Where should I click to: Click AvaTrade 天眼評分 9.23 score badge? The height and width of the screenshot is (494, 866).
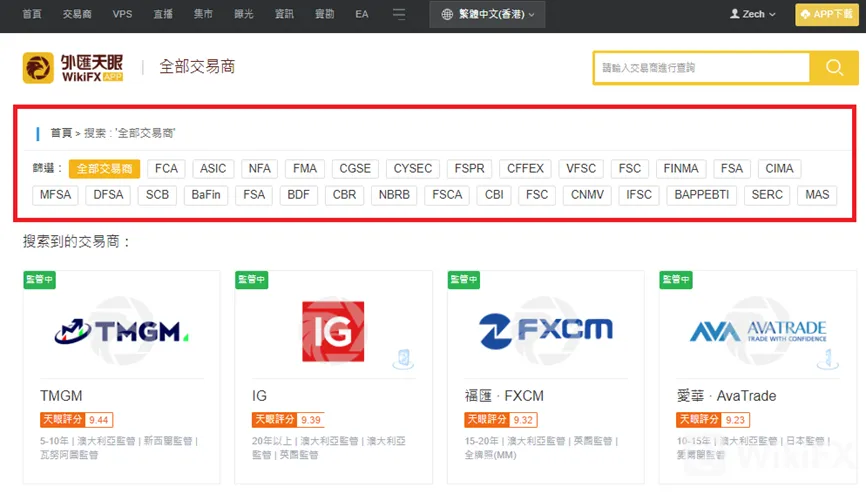pos(713,420)
